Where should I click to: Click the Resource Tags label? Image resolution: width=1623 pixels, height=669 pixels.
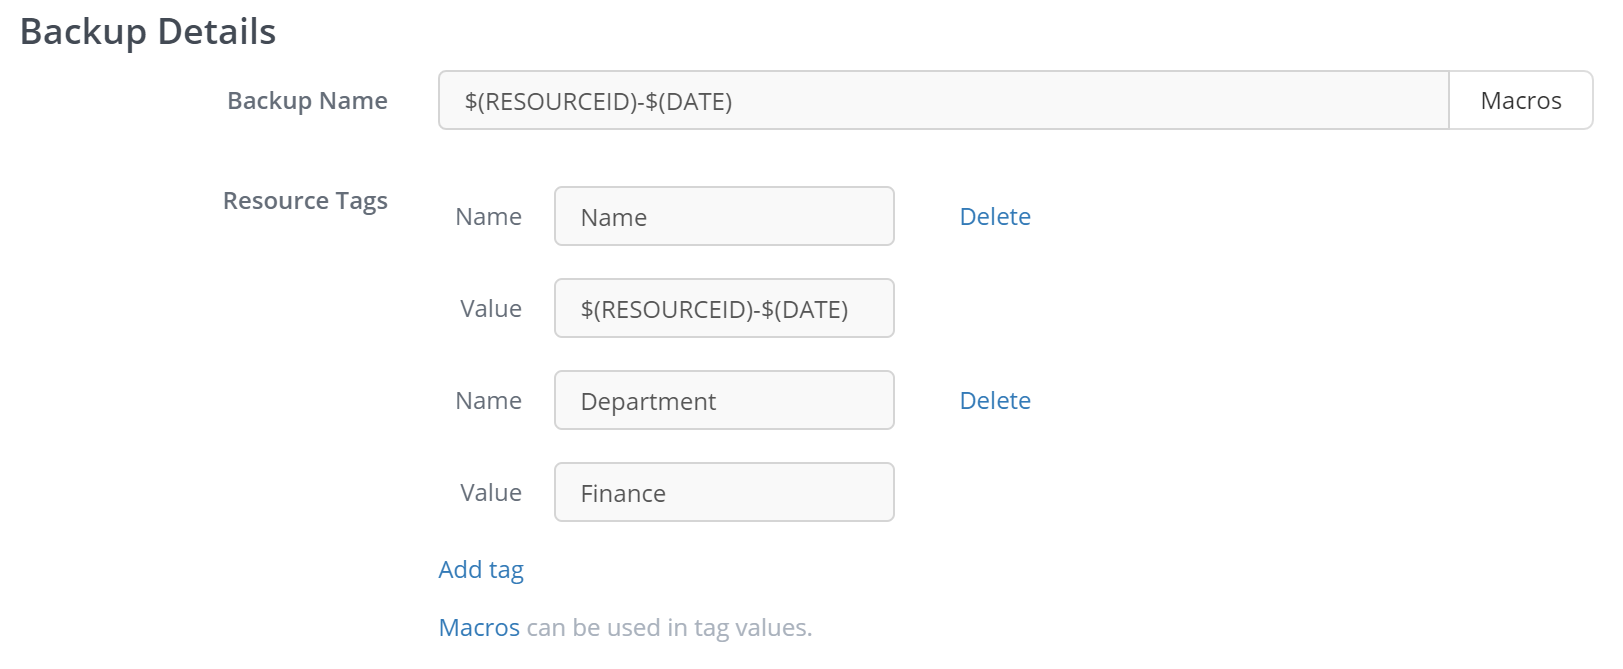(x=305, y=200)
